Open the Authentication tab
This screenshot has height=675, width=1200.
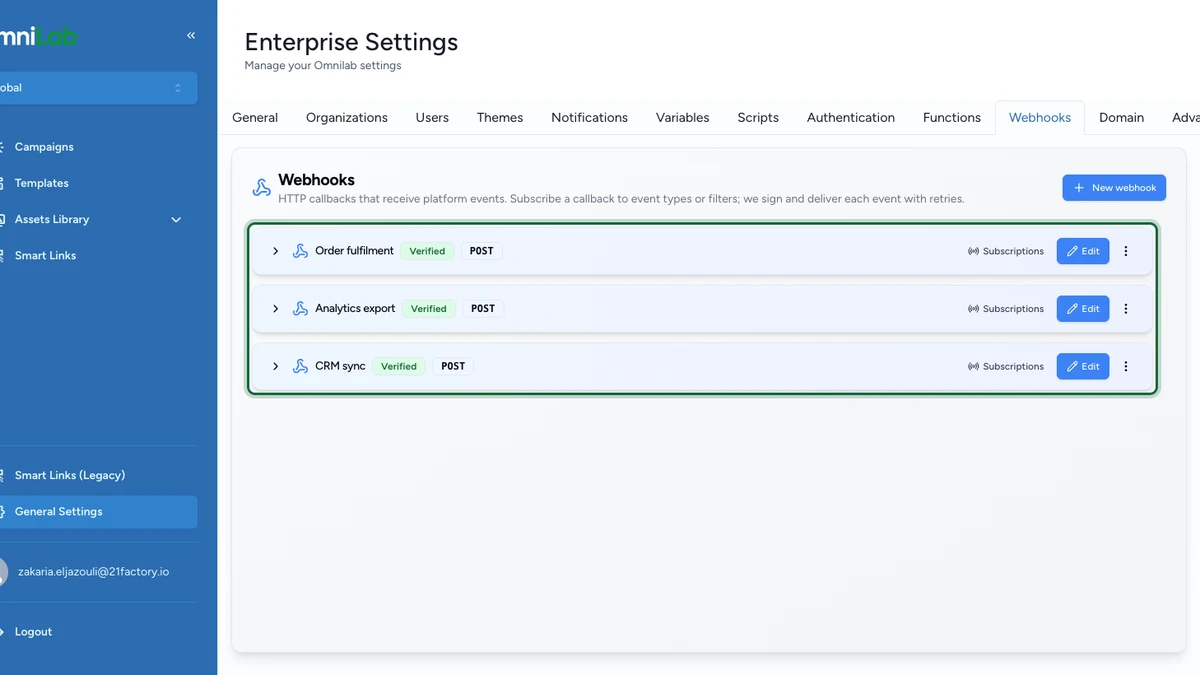[x=851, y=117]
